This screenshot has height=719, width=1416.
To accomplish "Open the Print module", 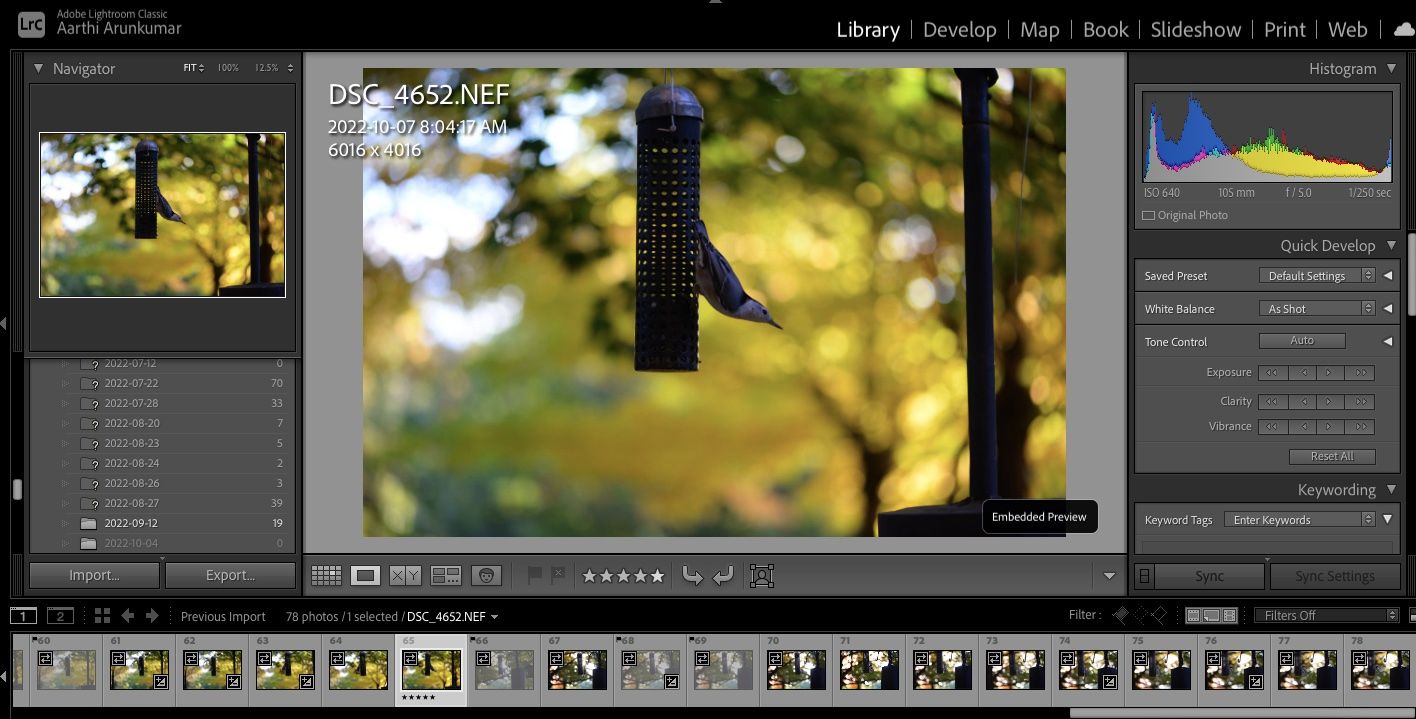I will (1285, 30).
